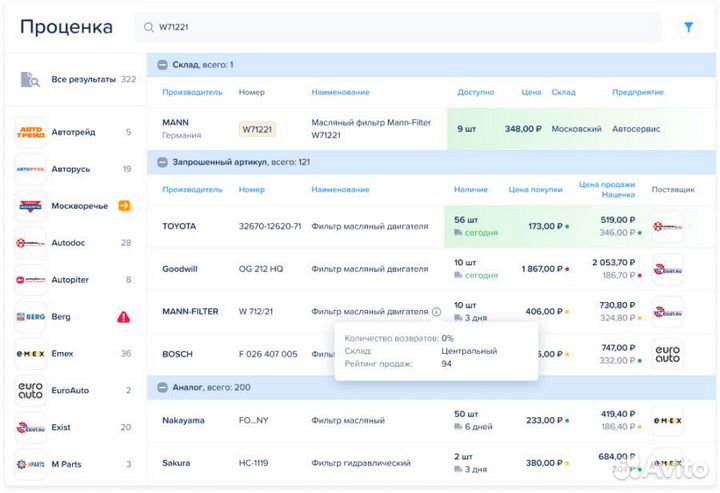Click the info icon beside MANN-FILTER name
This screenshot has height=493, width=720.
[x=436, y=311]
